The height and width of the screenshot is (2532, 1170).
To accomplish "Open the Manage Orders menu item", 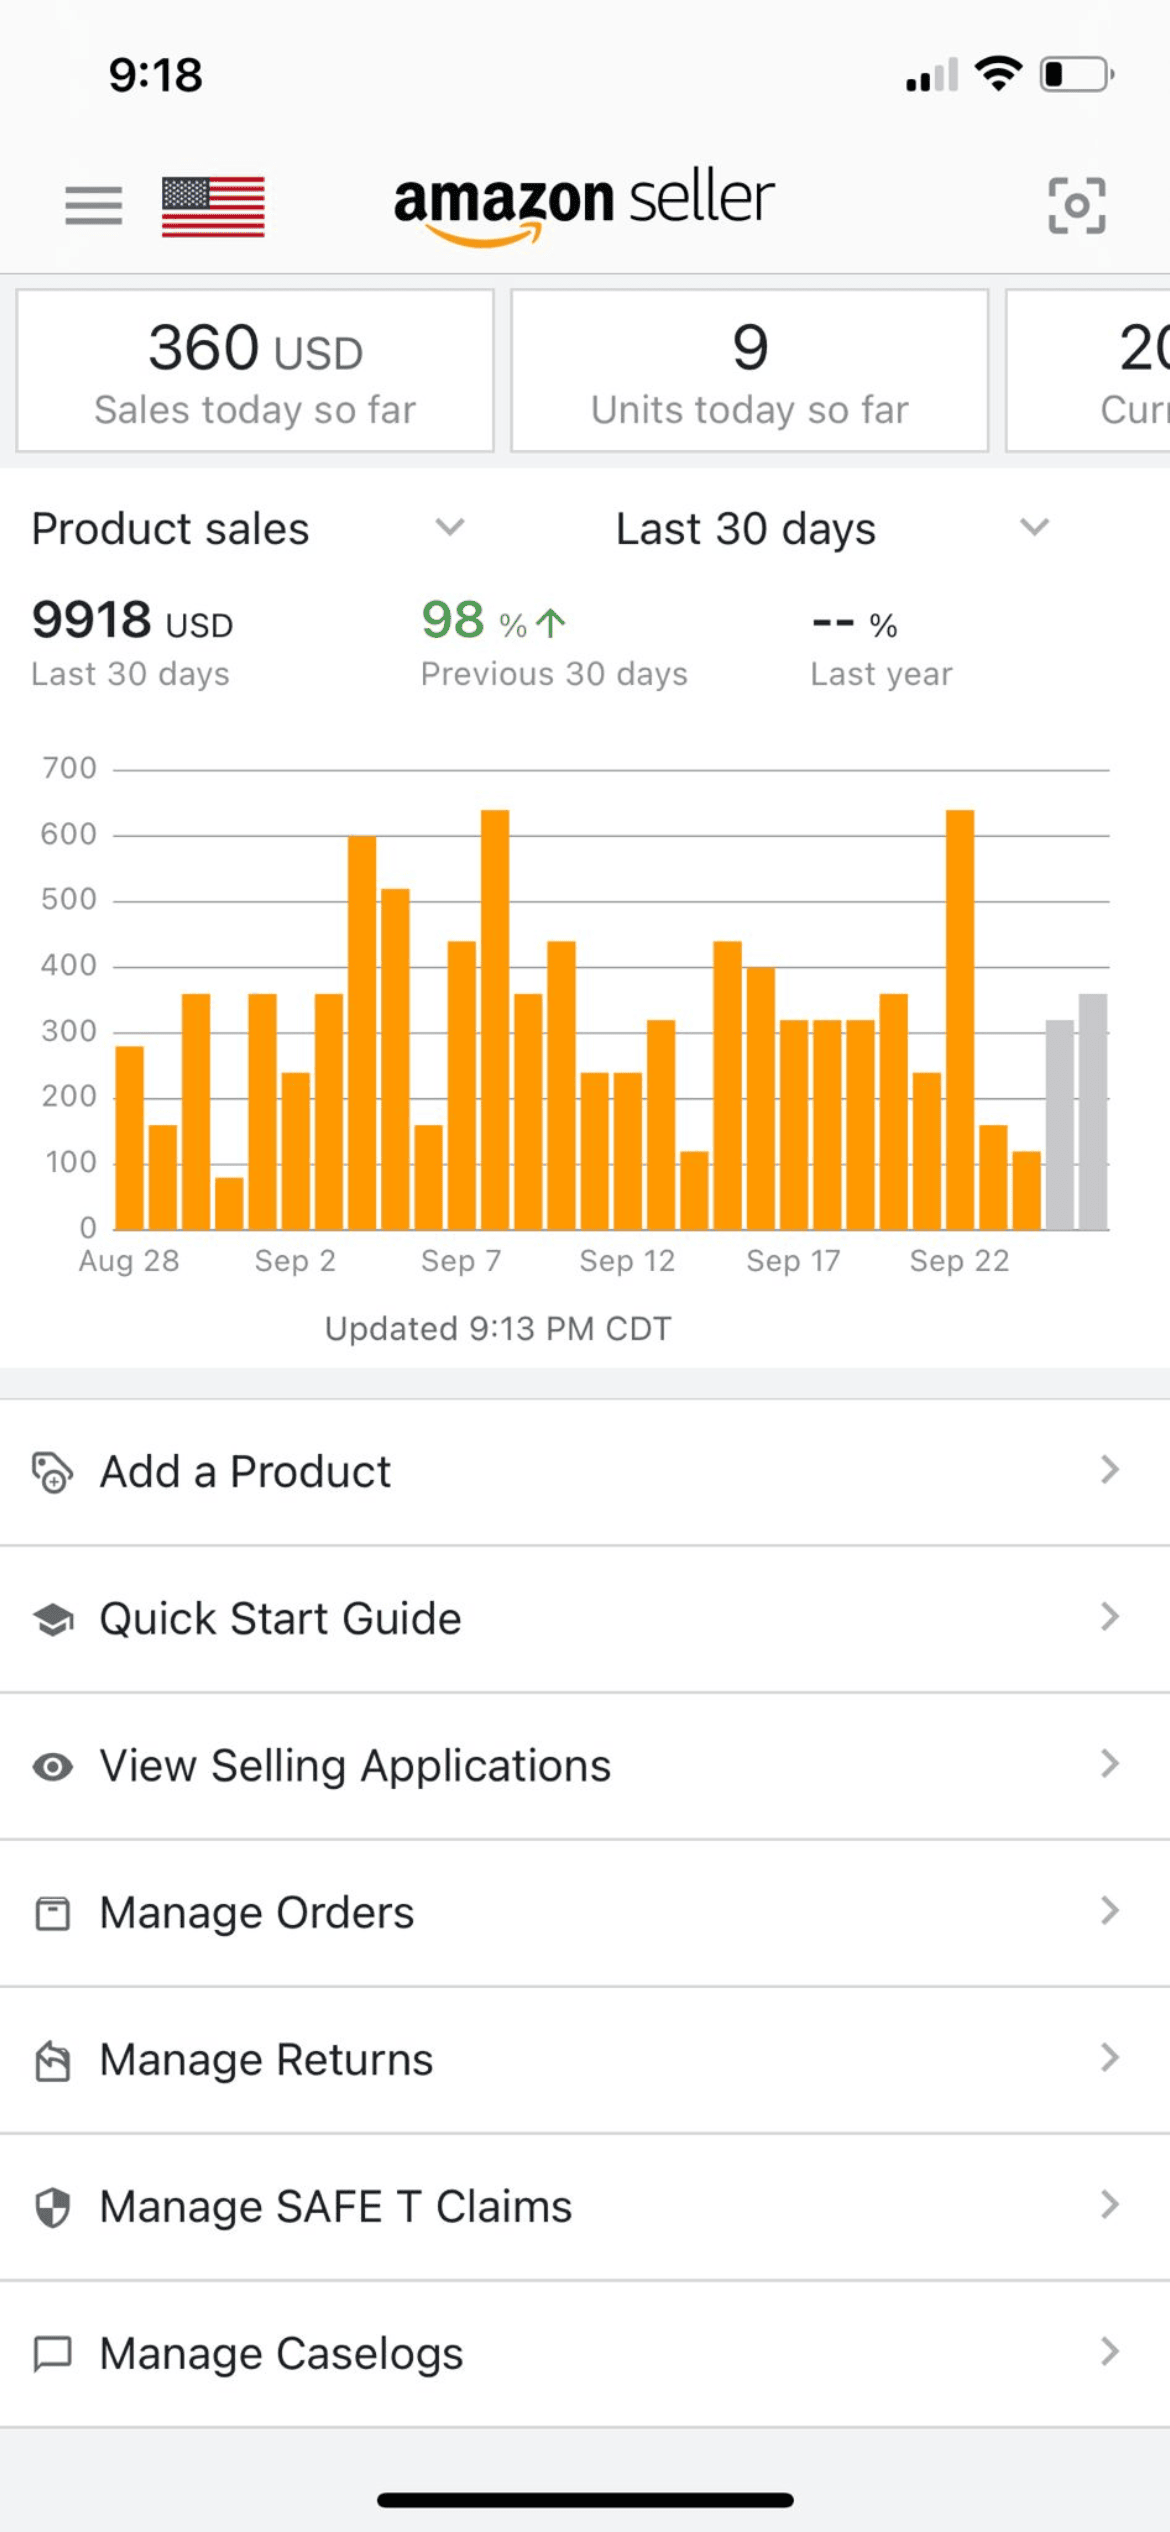I will [x=258, y=1913].
